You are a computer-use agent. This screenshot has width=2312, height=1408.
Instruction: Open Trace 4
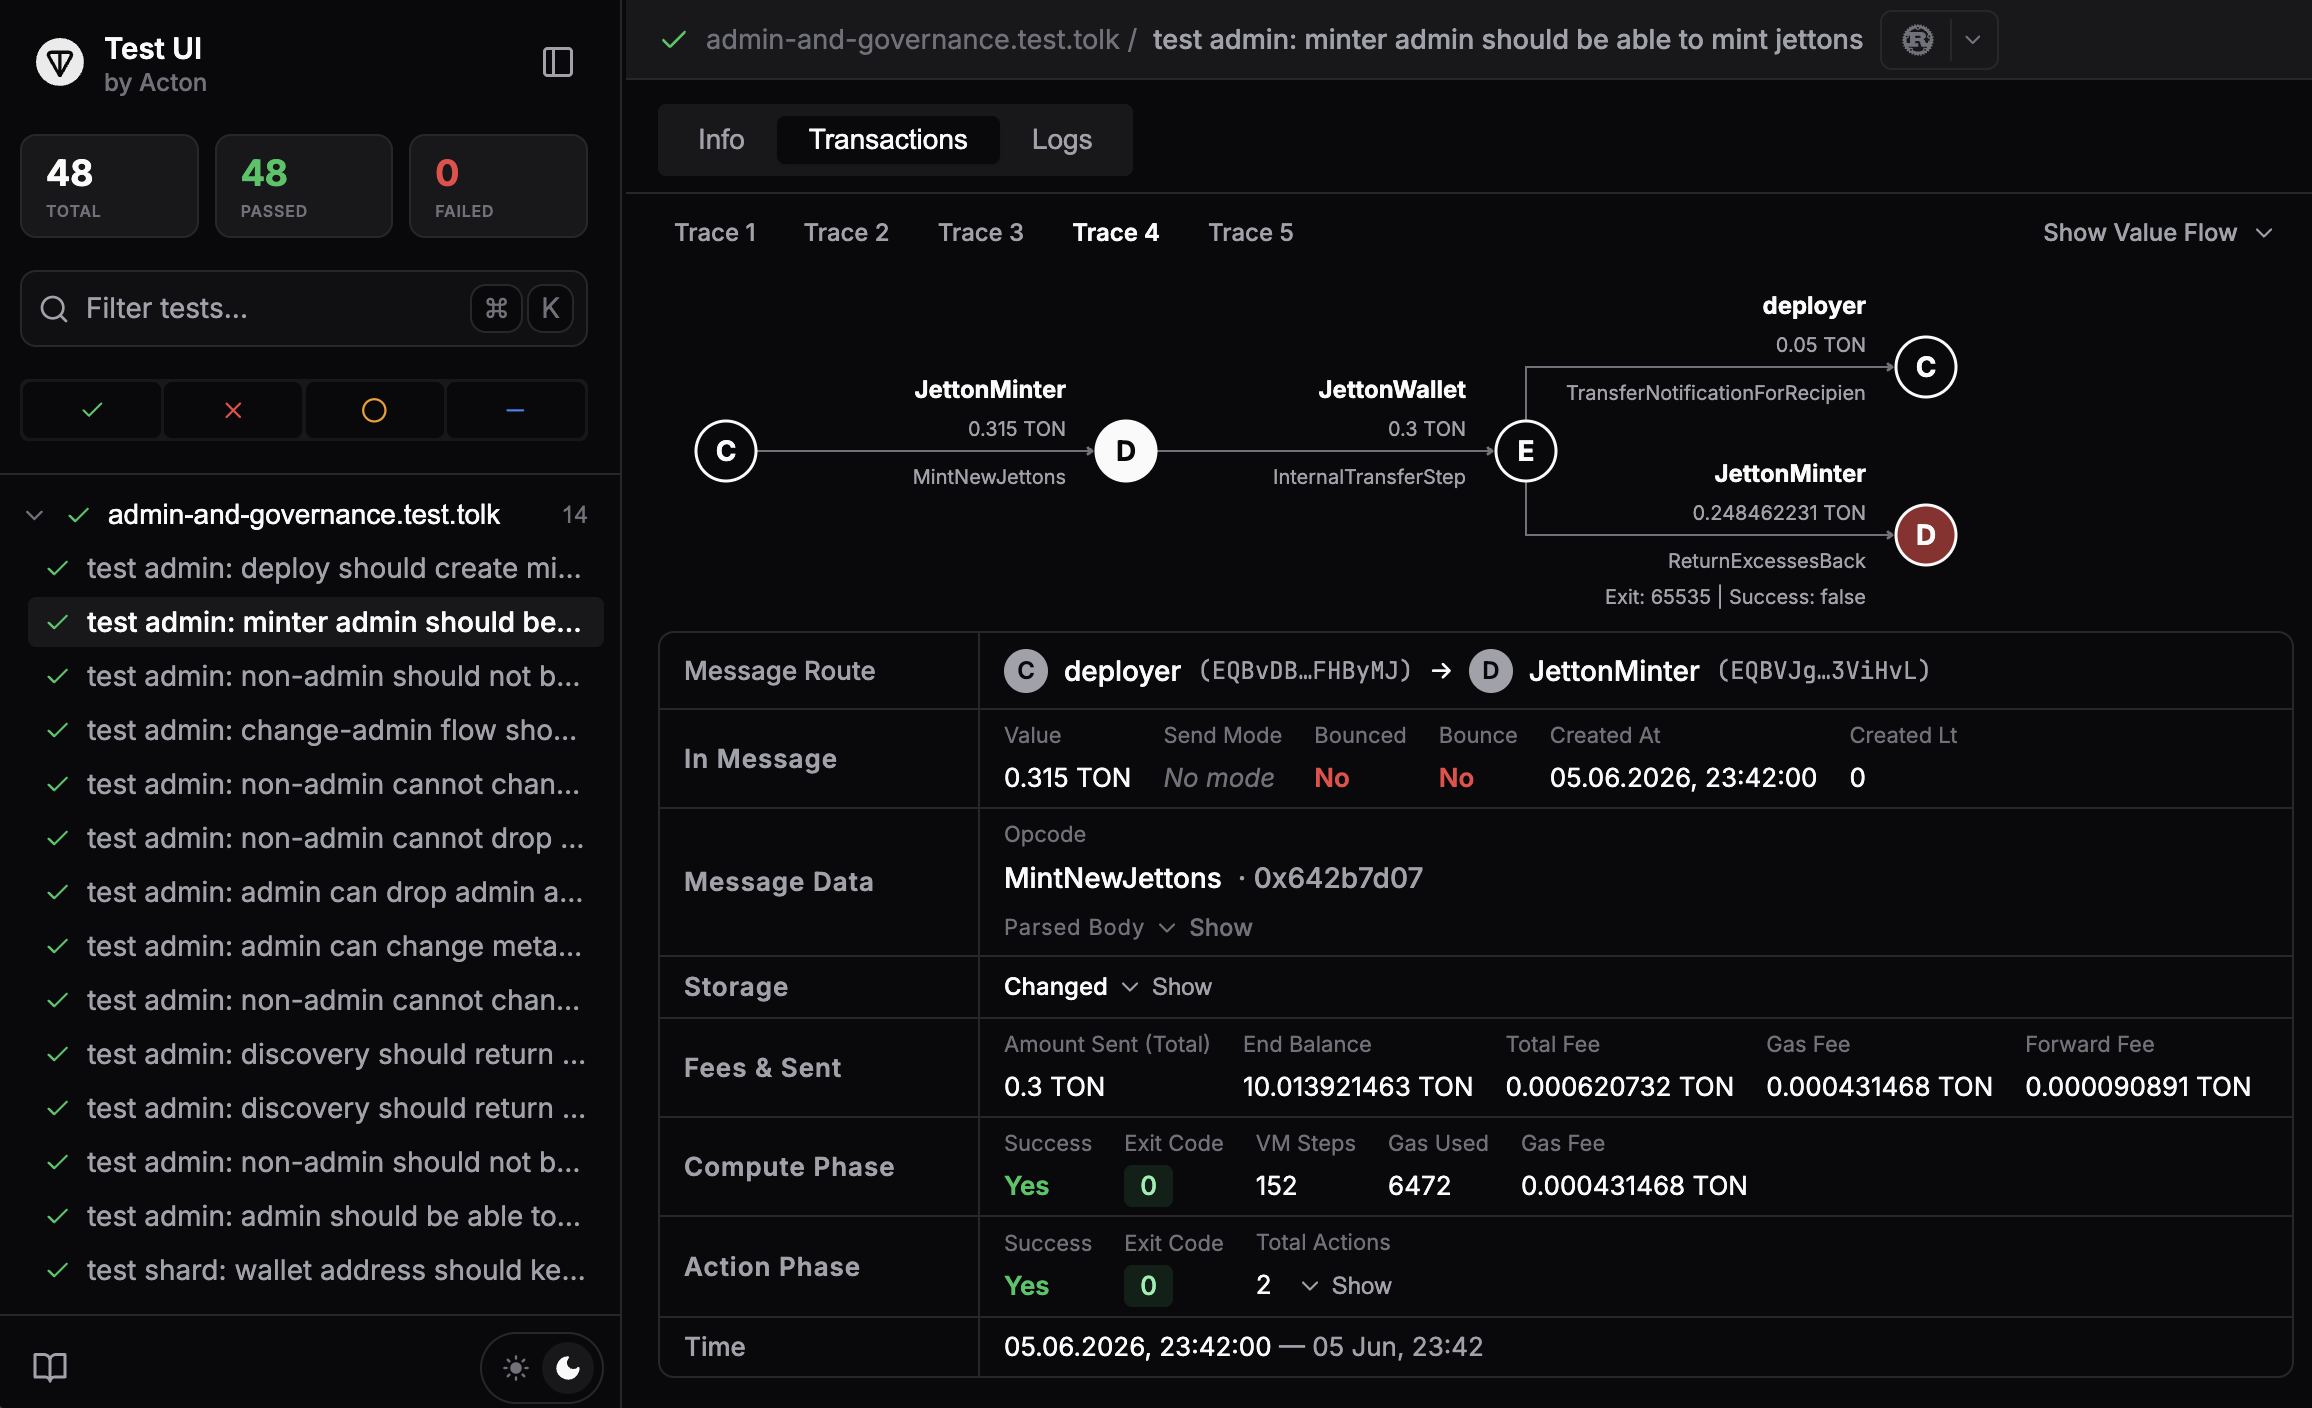(x=1115, y=233)
